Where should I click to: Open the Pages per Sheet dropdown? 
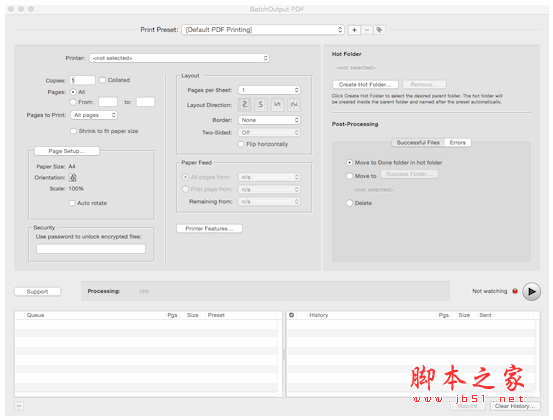(269, 90)
